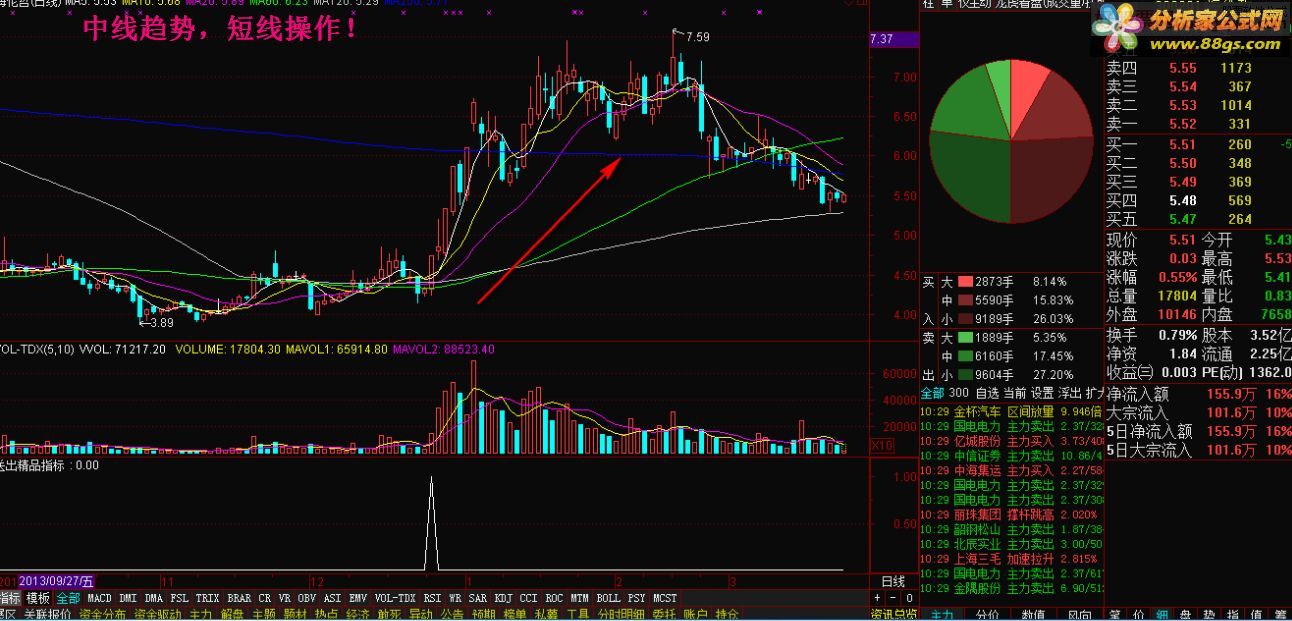
Task: Select the VR indicator tab
Action: click(x=284, y=598)
